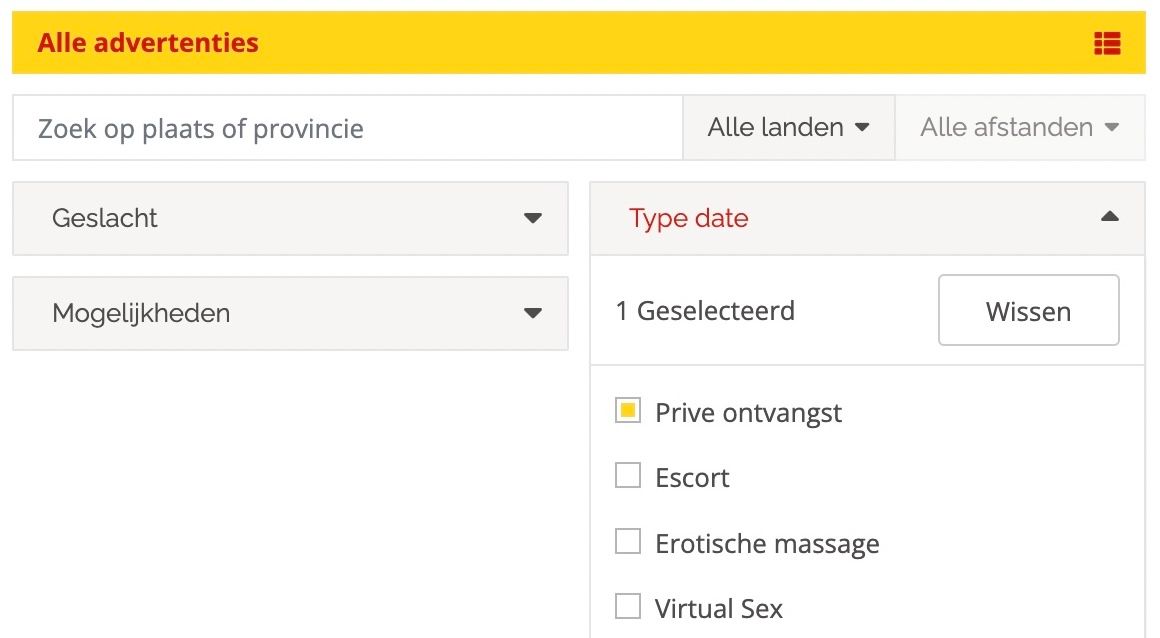Screen dimensions: 1160x638
Task: Collapse the Type date filter panel
Action: point(867,218)
